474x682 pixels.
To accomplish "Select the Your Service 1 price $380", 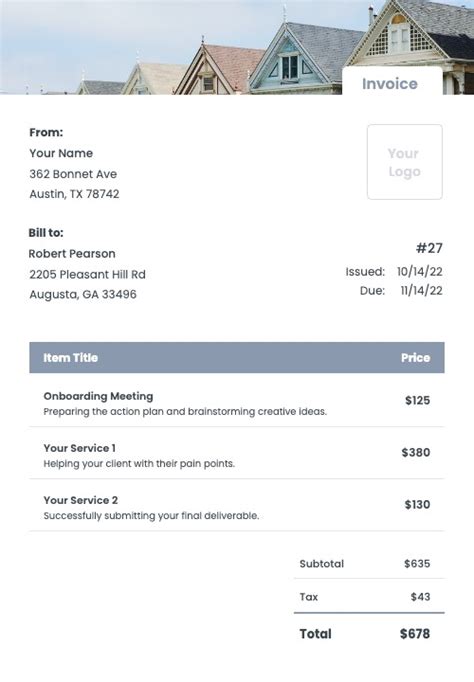I will tap(416, 452).
